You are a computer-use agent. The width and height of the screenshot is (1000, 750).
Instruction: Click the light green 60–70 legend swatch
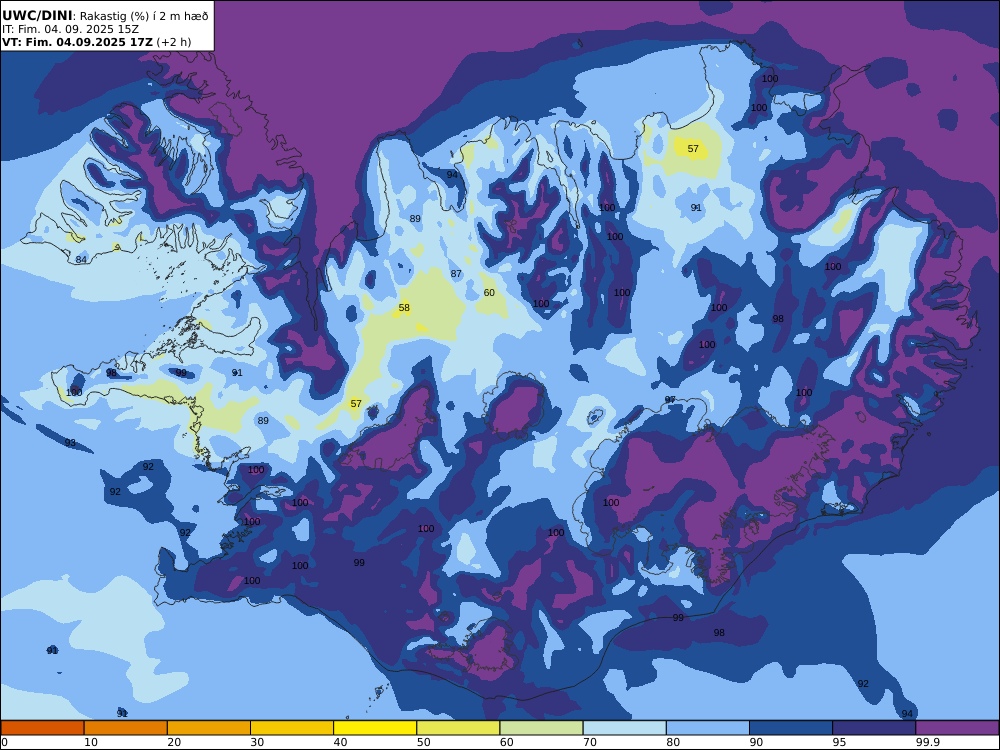(541, 728)
